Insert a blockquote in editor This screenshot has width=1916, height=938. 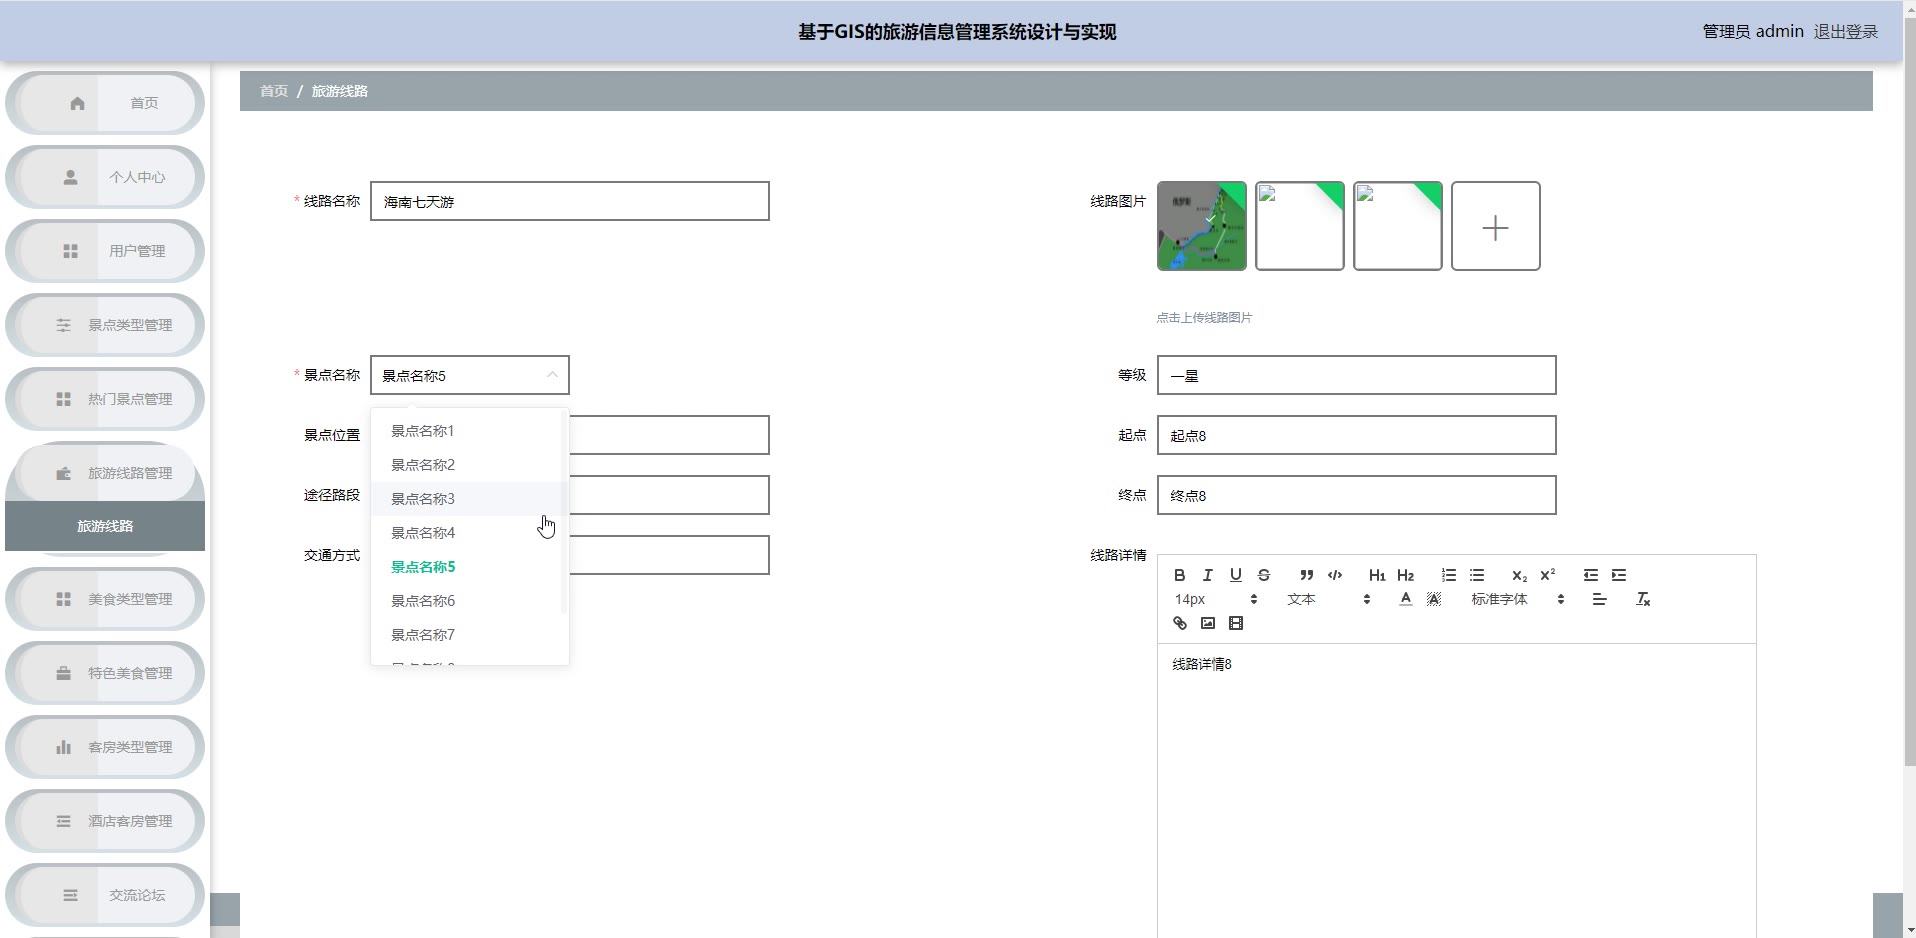1306,575
